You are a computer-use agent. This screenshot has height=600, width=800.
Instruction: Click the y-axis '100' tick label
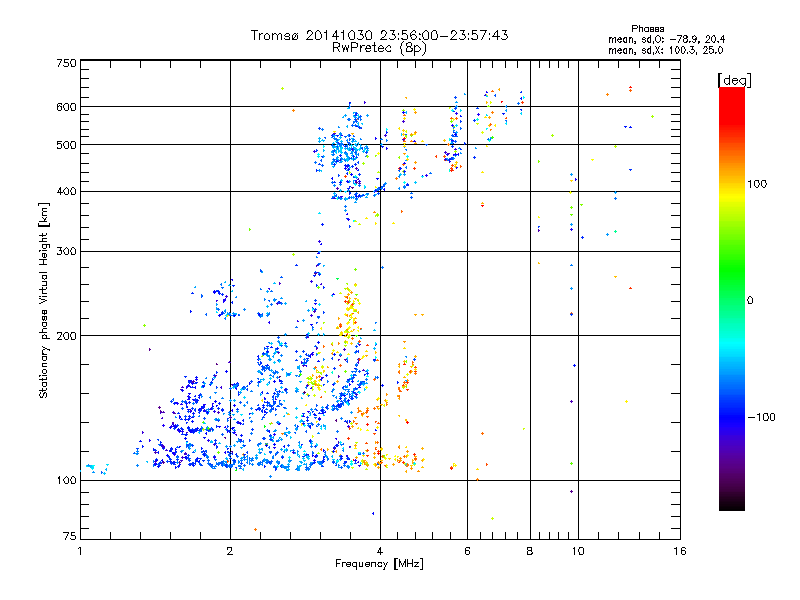tap(66, 481)
